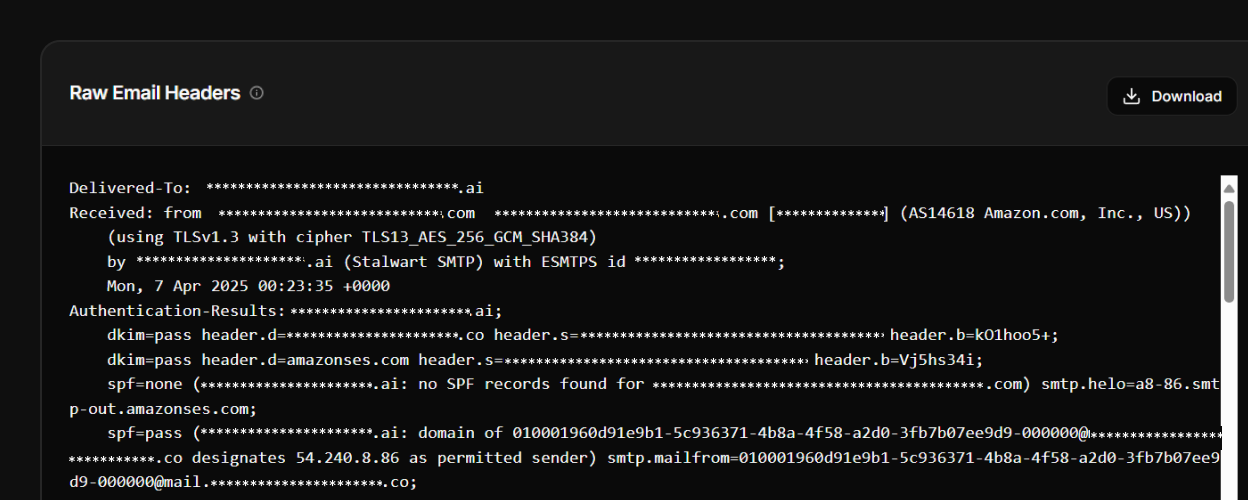The height and width of the screenshot is (500, 1248).
Task: Click the header.d=amazonses.com text
Action: 305,360
